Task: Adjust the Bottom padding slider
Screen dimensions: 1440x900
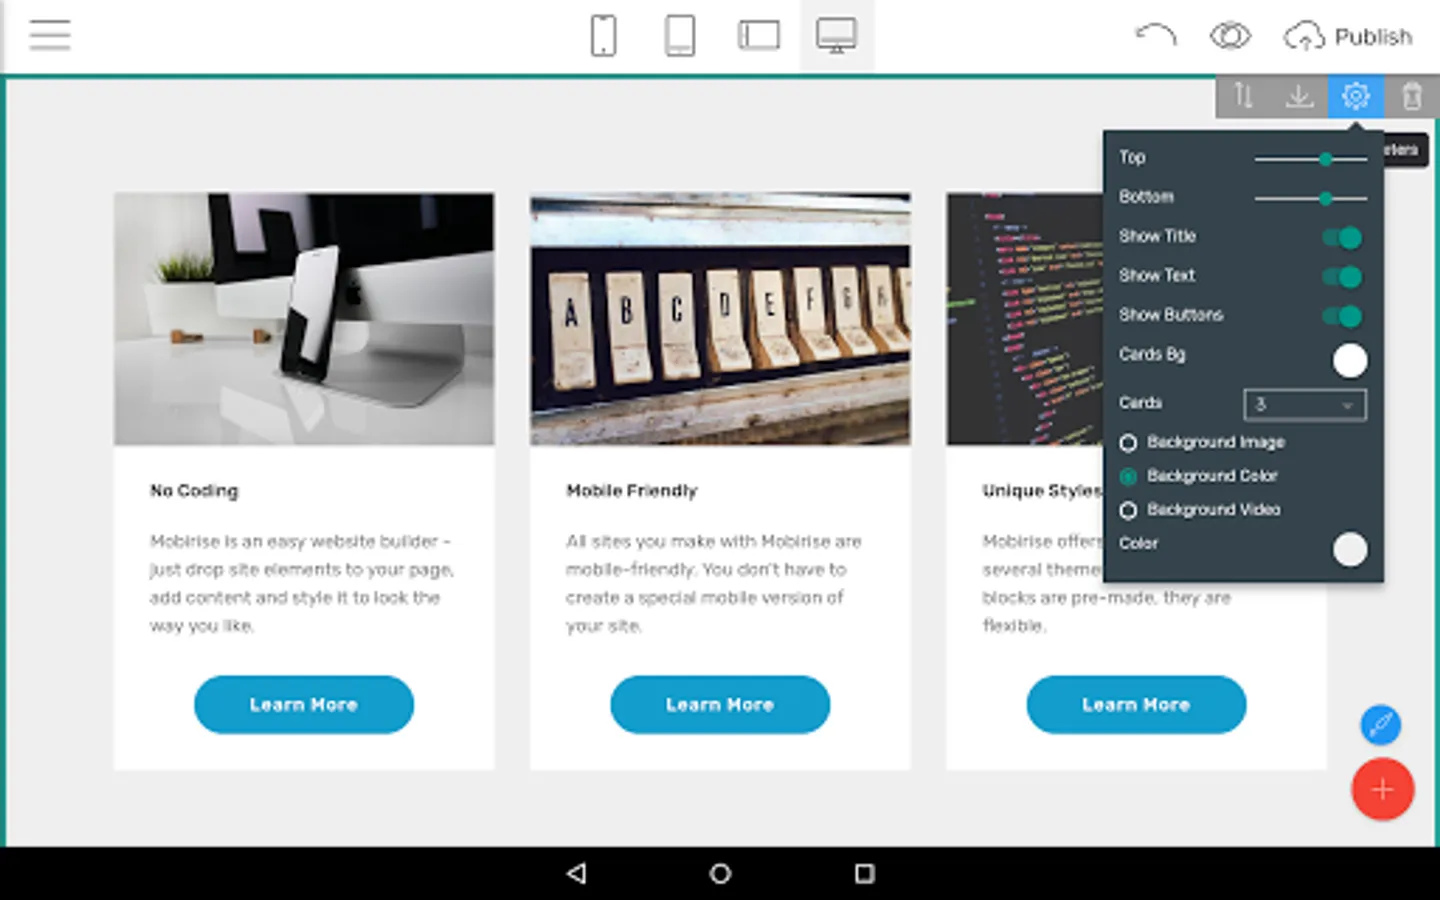Action: pyautogui.click(x=1311, y=198)
